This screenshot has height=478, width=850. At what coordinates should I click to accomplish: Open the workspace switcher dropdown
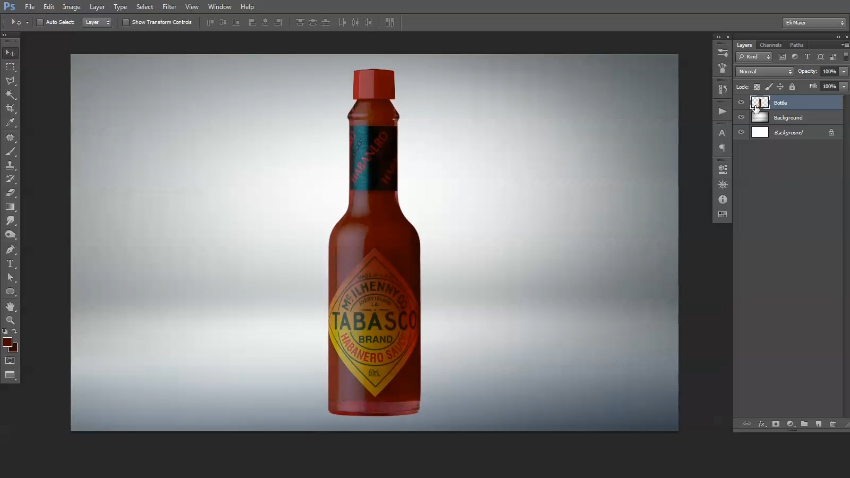point(814,23)
